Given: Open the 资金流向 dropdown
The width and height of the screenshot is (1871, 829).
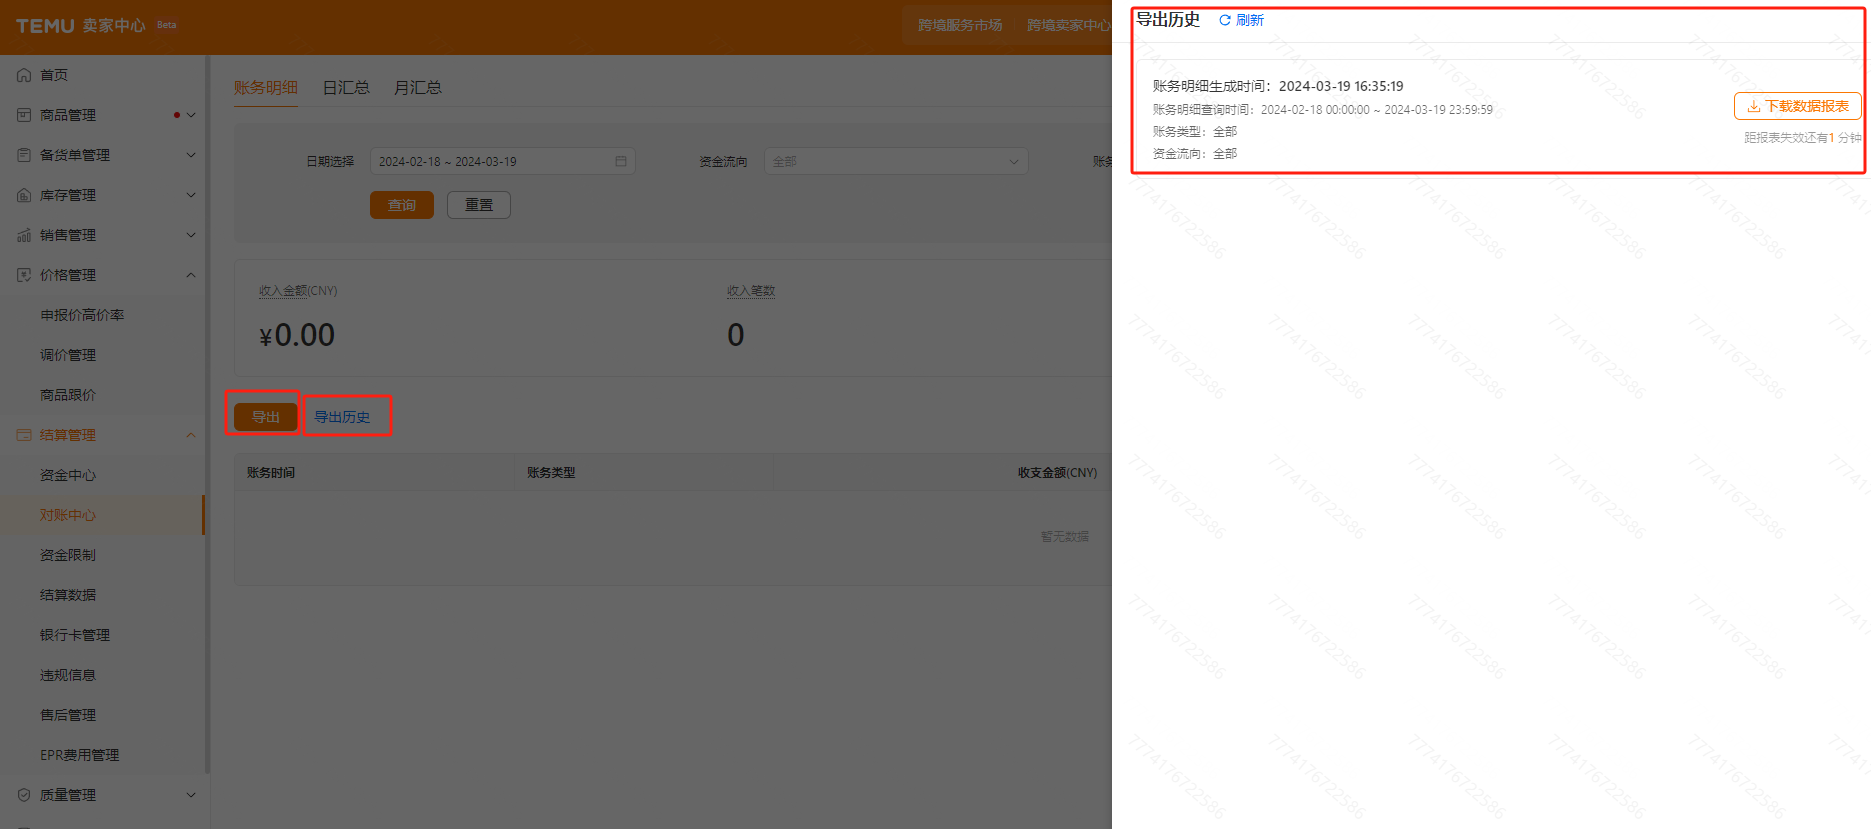Looking at the screenshot, I should (896, 161).
